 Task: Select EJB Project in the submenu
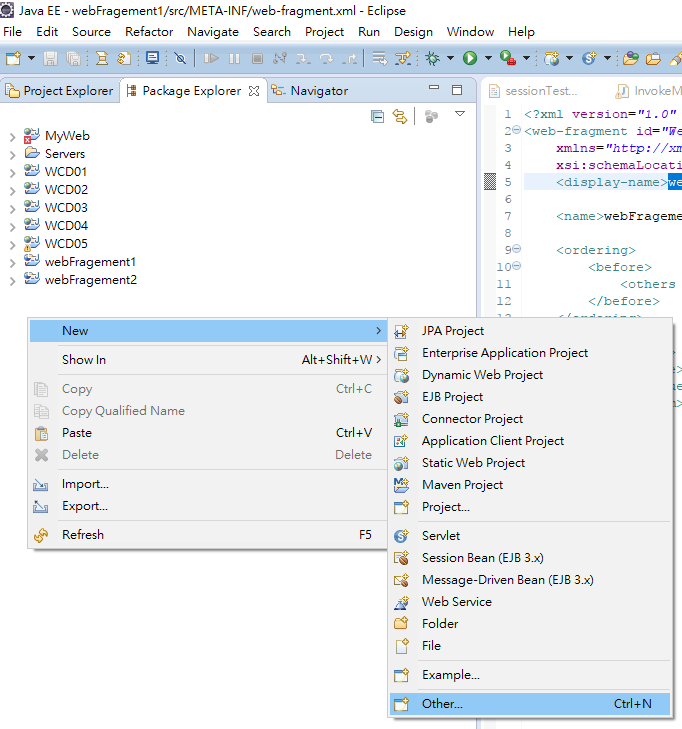pyautogui.click(x=530, y=397)
